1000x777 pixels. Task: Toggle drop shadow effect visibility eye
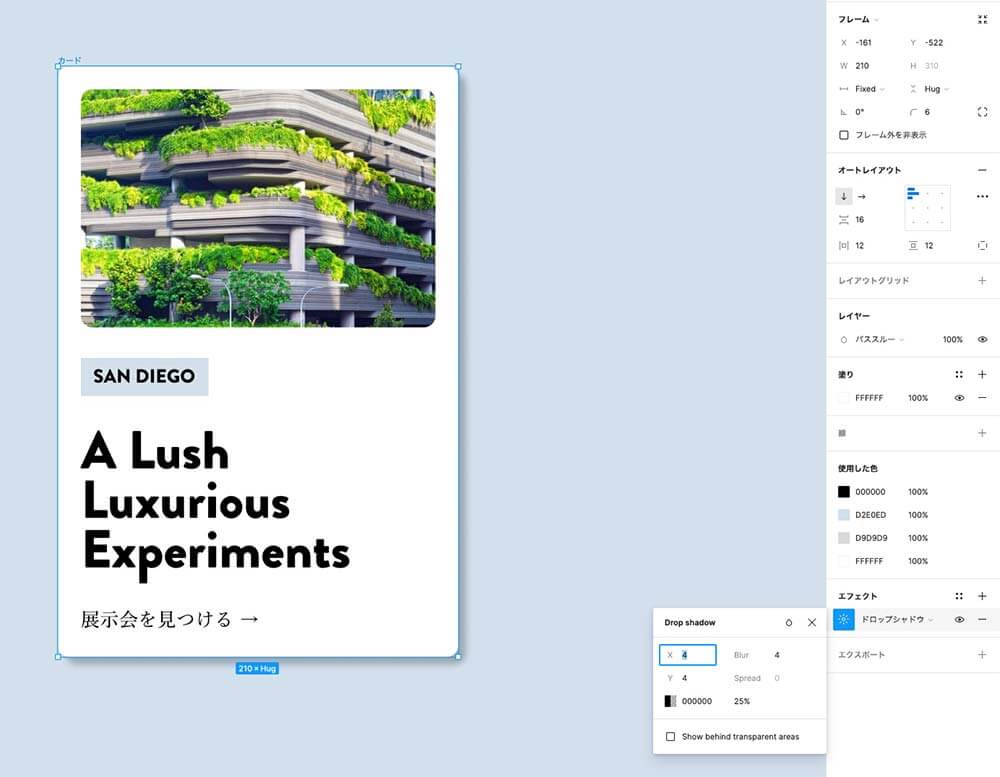point(959,619)
